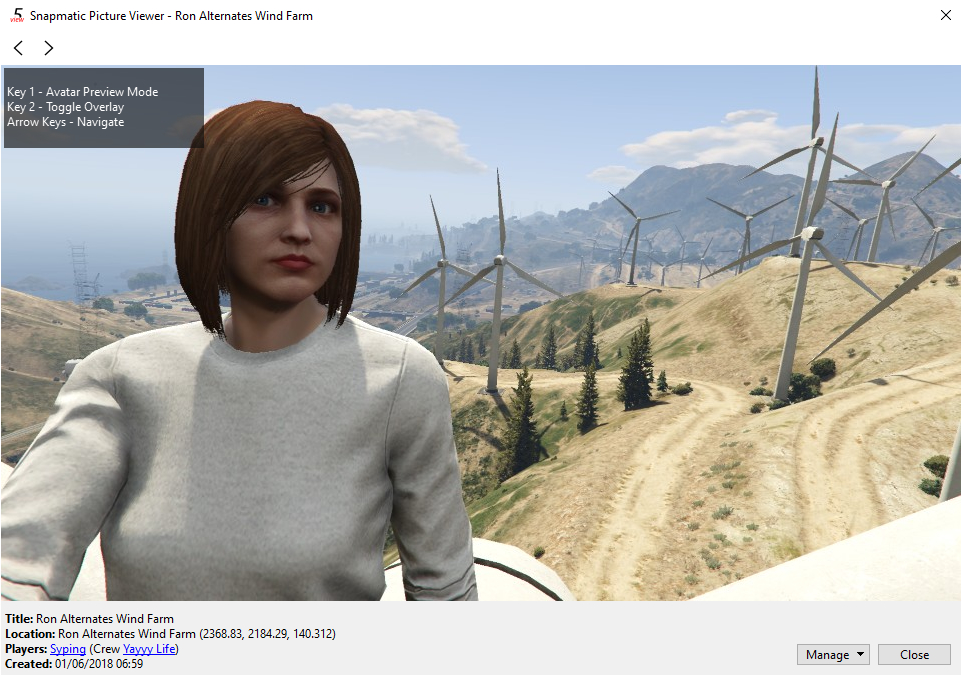Screen dimensions: 962x676
Task: Close the Picture Viewer window
Action: click(945, 15)
